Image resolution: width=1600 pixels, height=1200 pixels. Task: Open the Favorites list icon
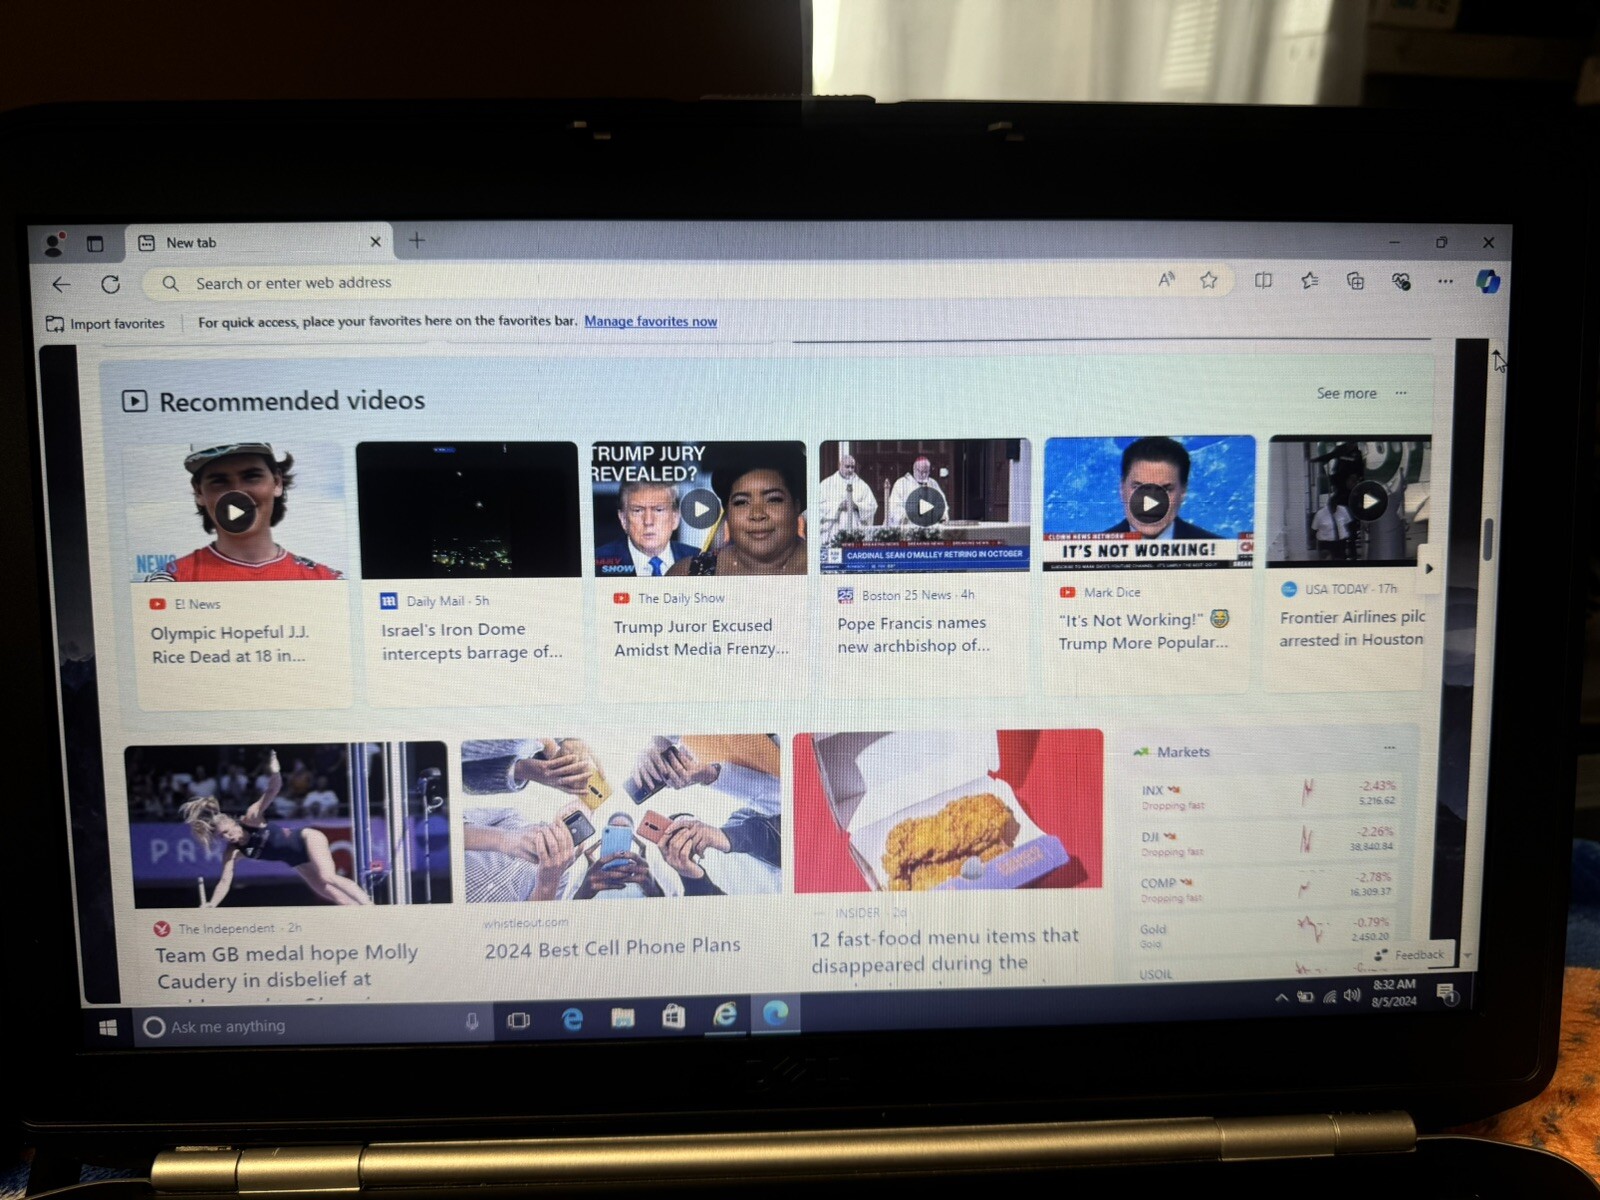click(x=1309, y=281)
